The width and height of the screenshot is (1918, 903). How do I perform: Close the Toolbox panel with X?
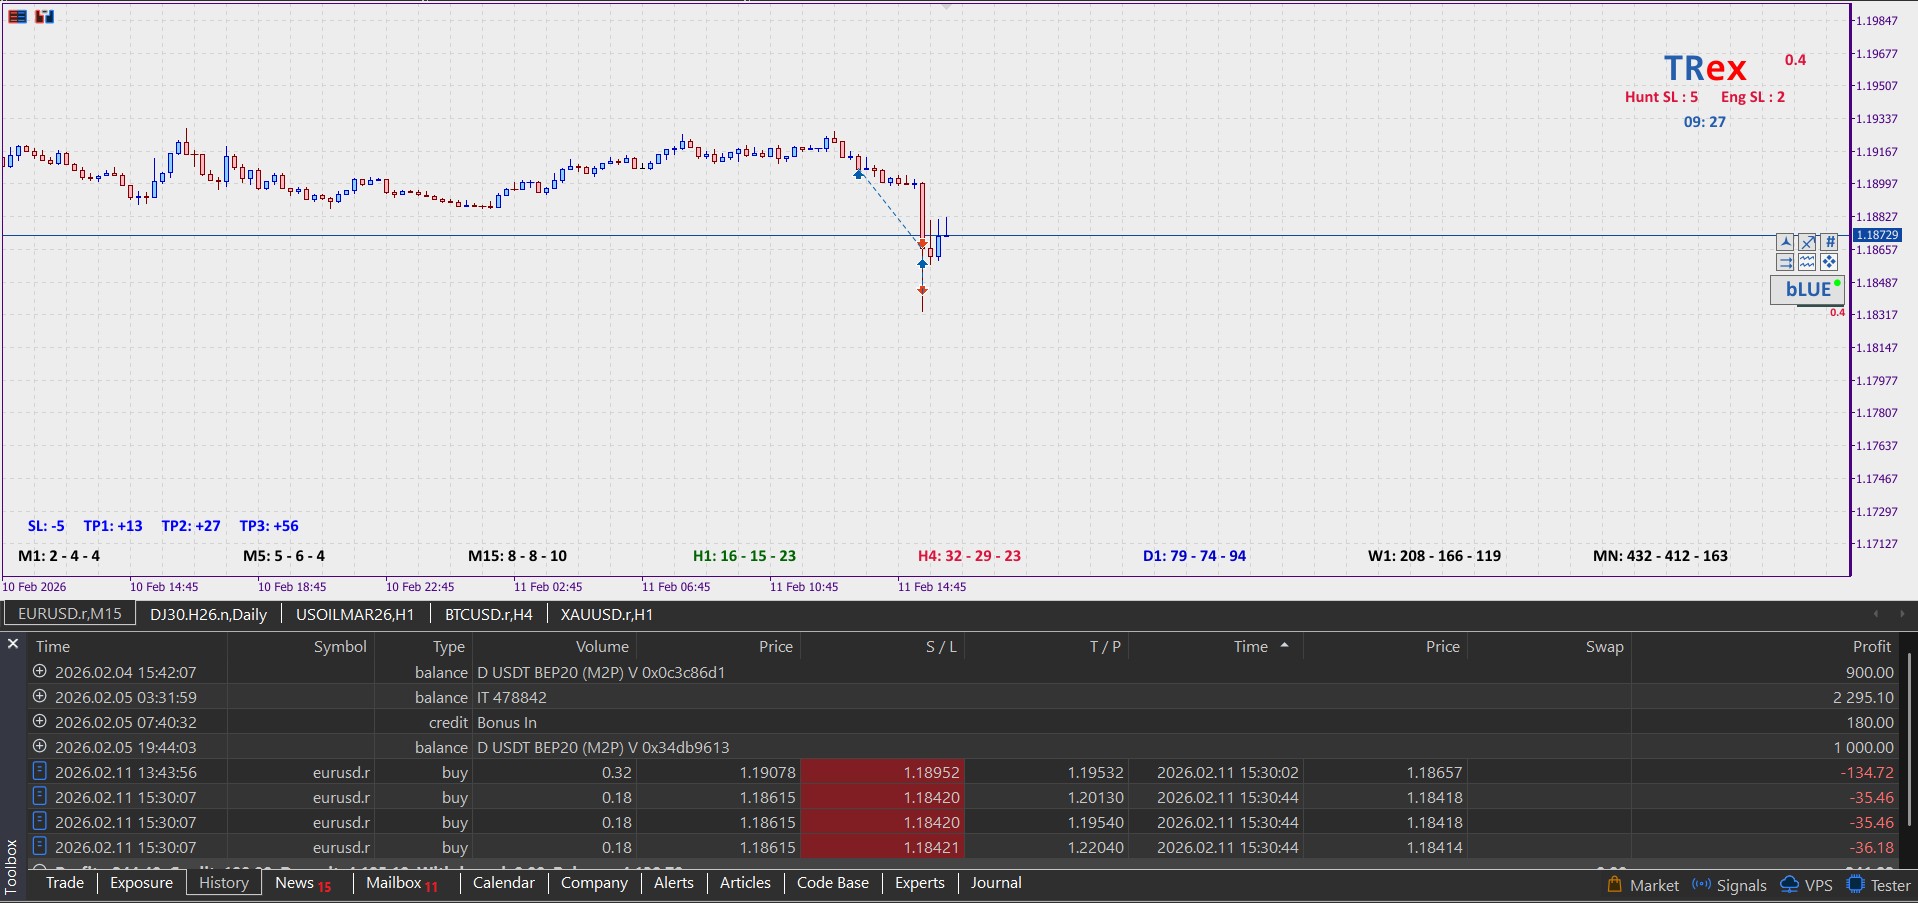(13, 644)
